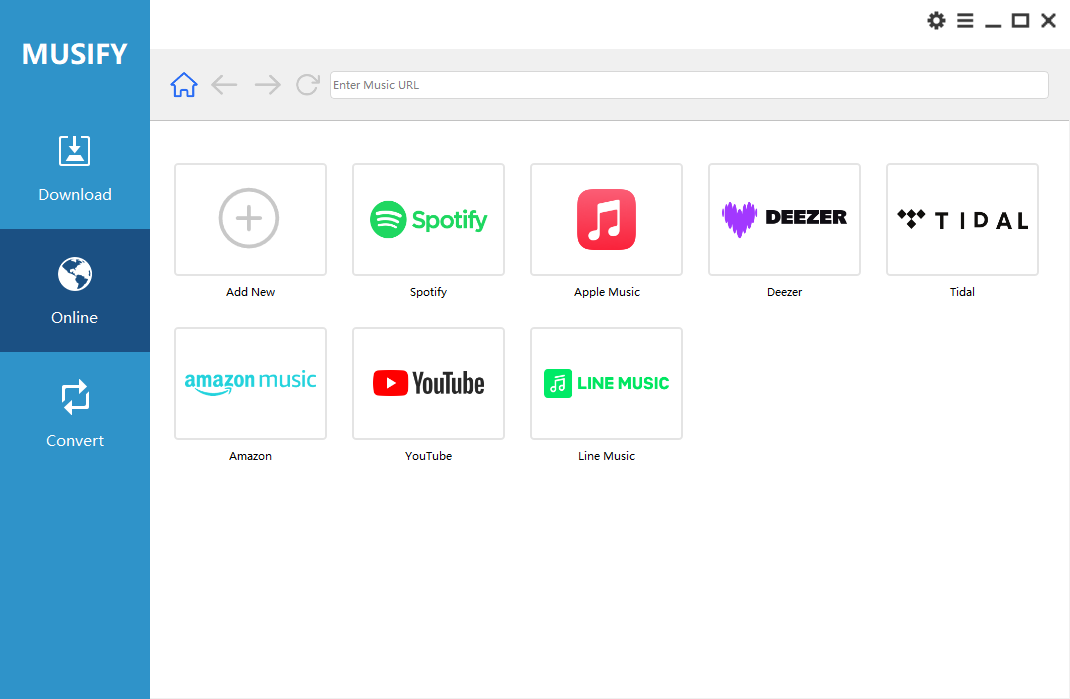Viewport: 1070px width, 699px height.
Task: Open the Tidal tile
Action: tap(962, 219)
